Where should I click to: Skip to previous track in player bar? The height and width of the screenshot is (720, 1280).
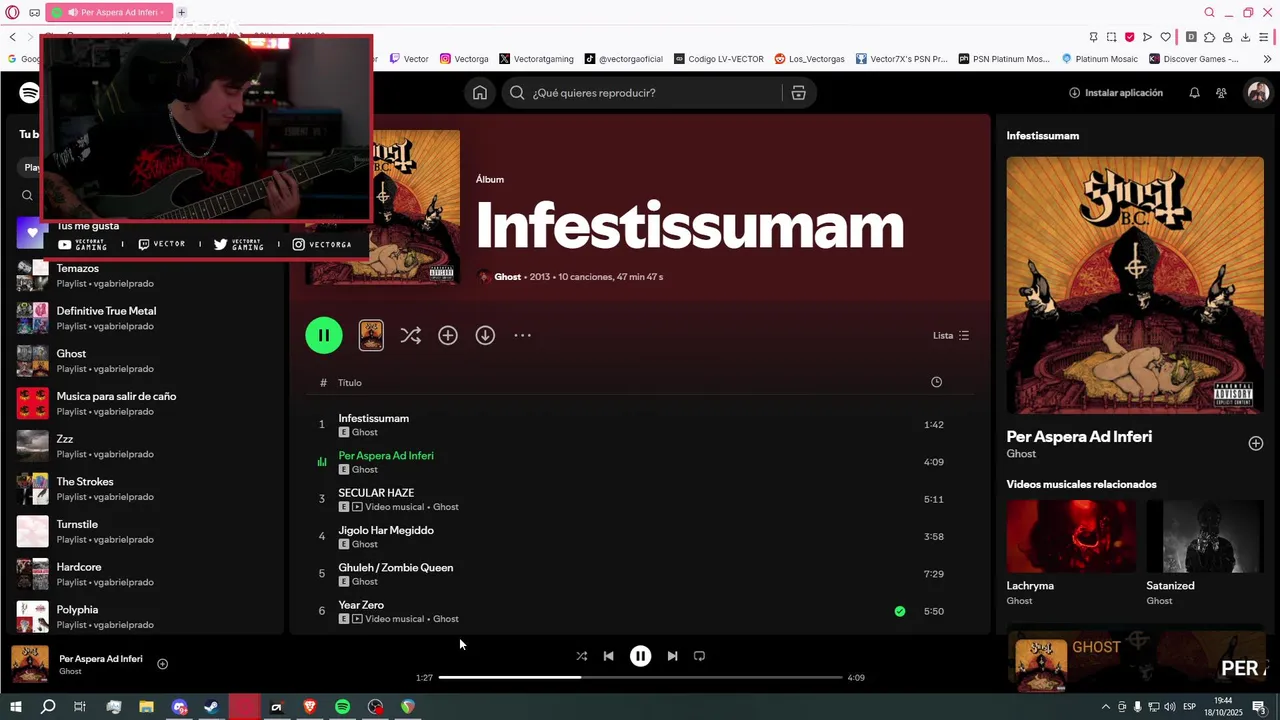coord(608,656)
